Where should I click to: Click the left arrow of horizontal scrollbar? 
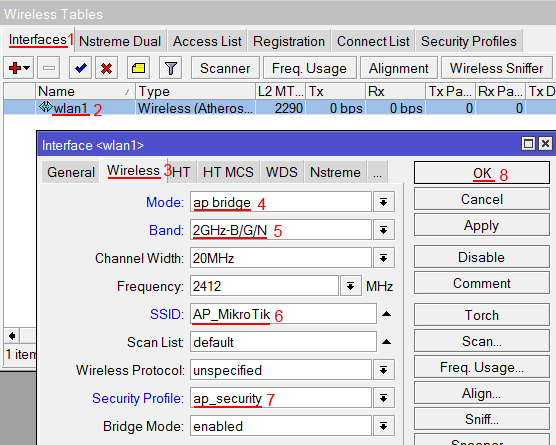[12, 335]
